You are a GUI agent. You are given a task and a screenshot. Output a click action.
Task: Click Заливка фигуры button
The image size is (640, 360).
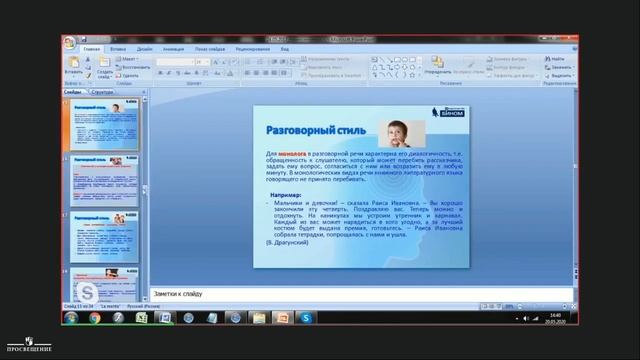[x=507, y=59]
